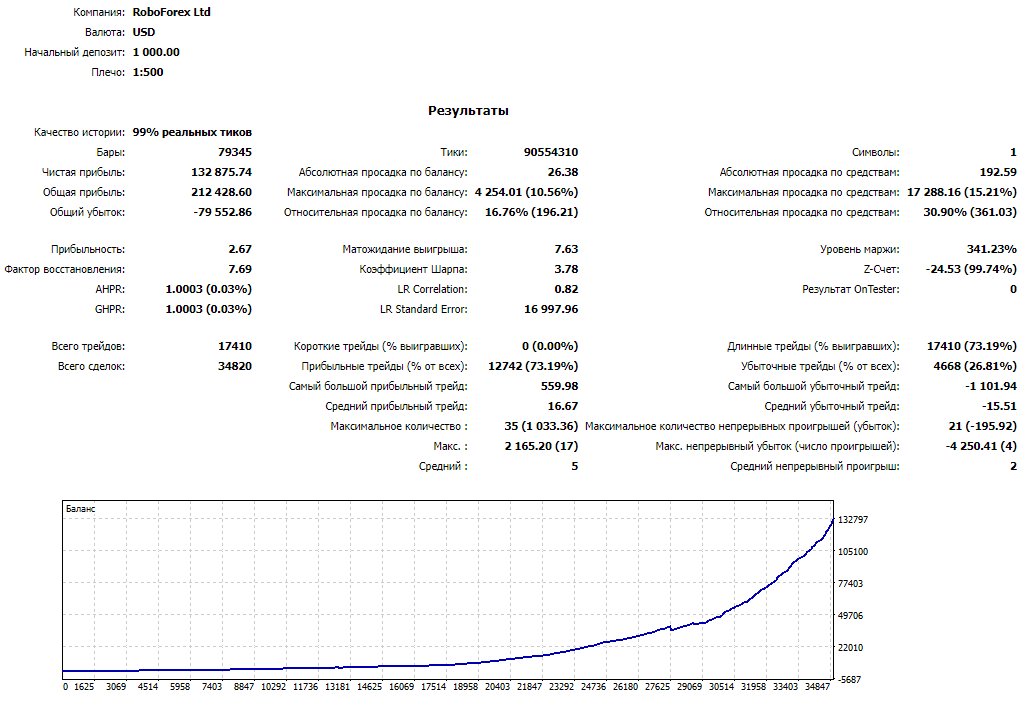The width and height of the screenshot is (1029, 702).
Task: Click the blue balance curve peak
Action: pyautogui.click(x=833, y=520)
